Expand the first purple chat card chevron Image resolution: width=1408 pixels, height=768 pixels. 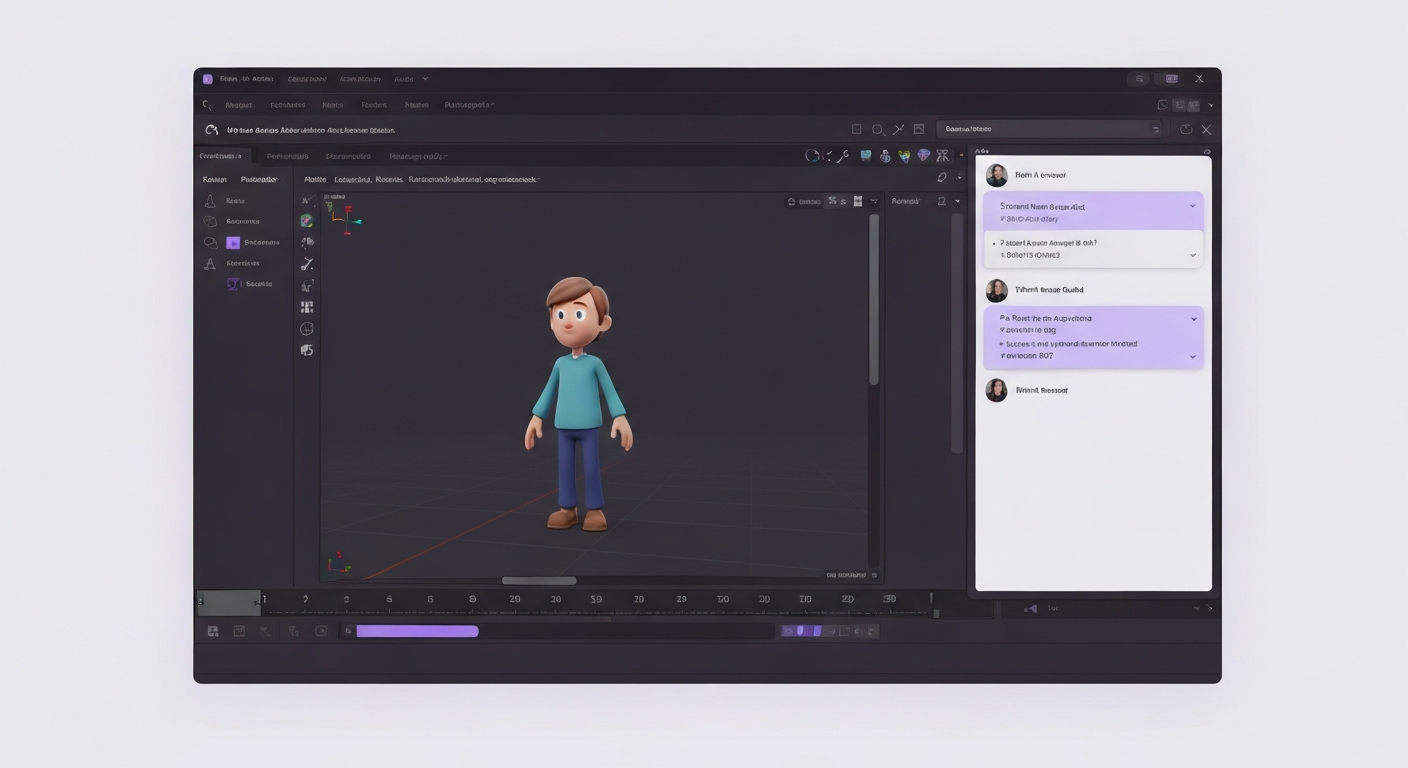pyautogui.click(x=1192, y=206)
